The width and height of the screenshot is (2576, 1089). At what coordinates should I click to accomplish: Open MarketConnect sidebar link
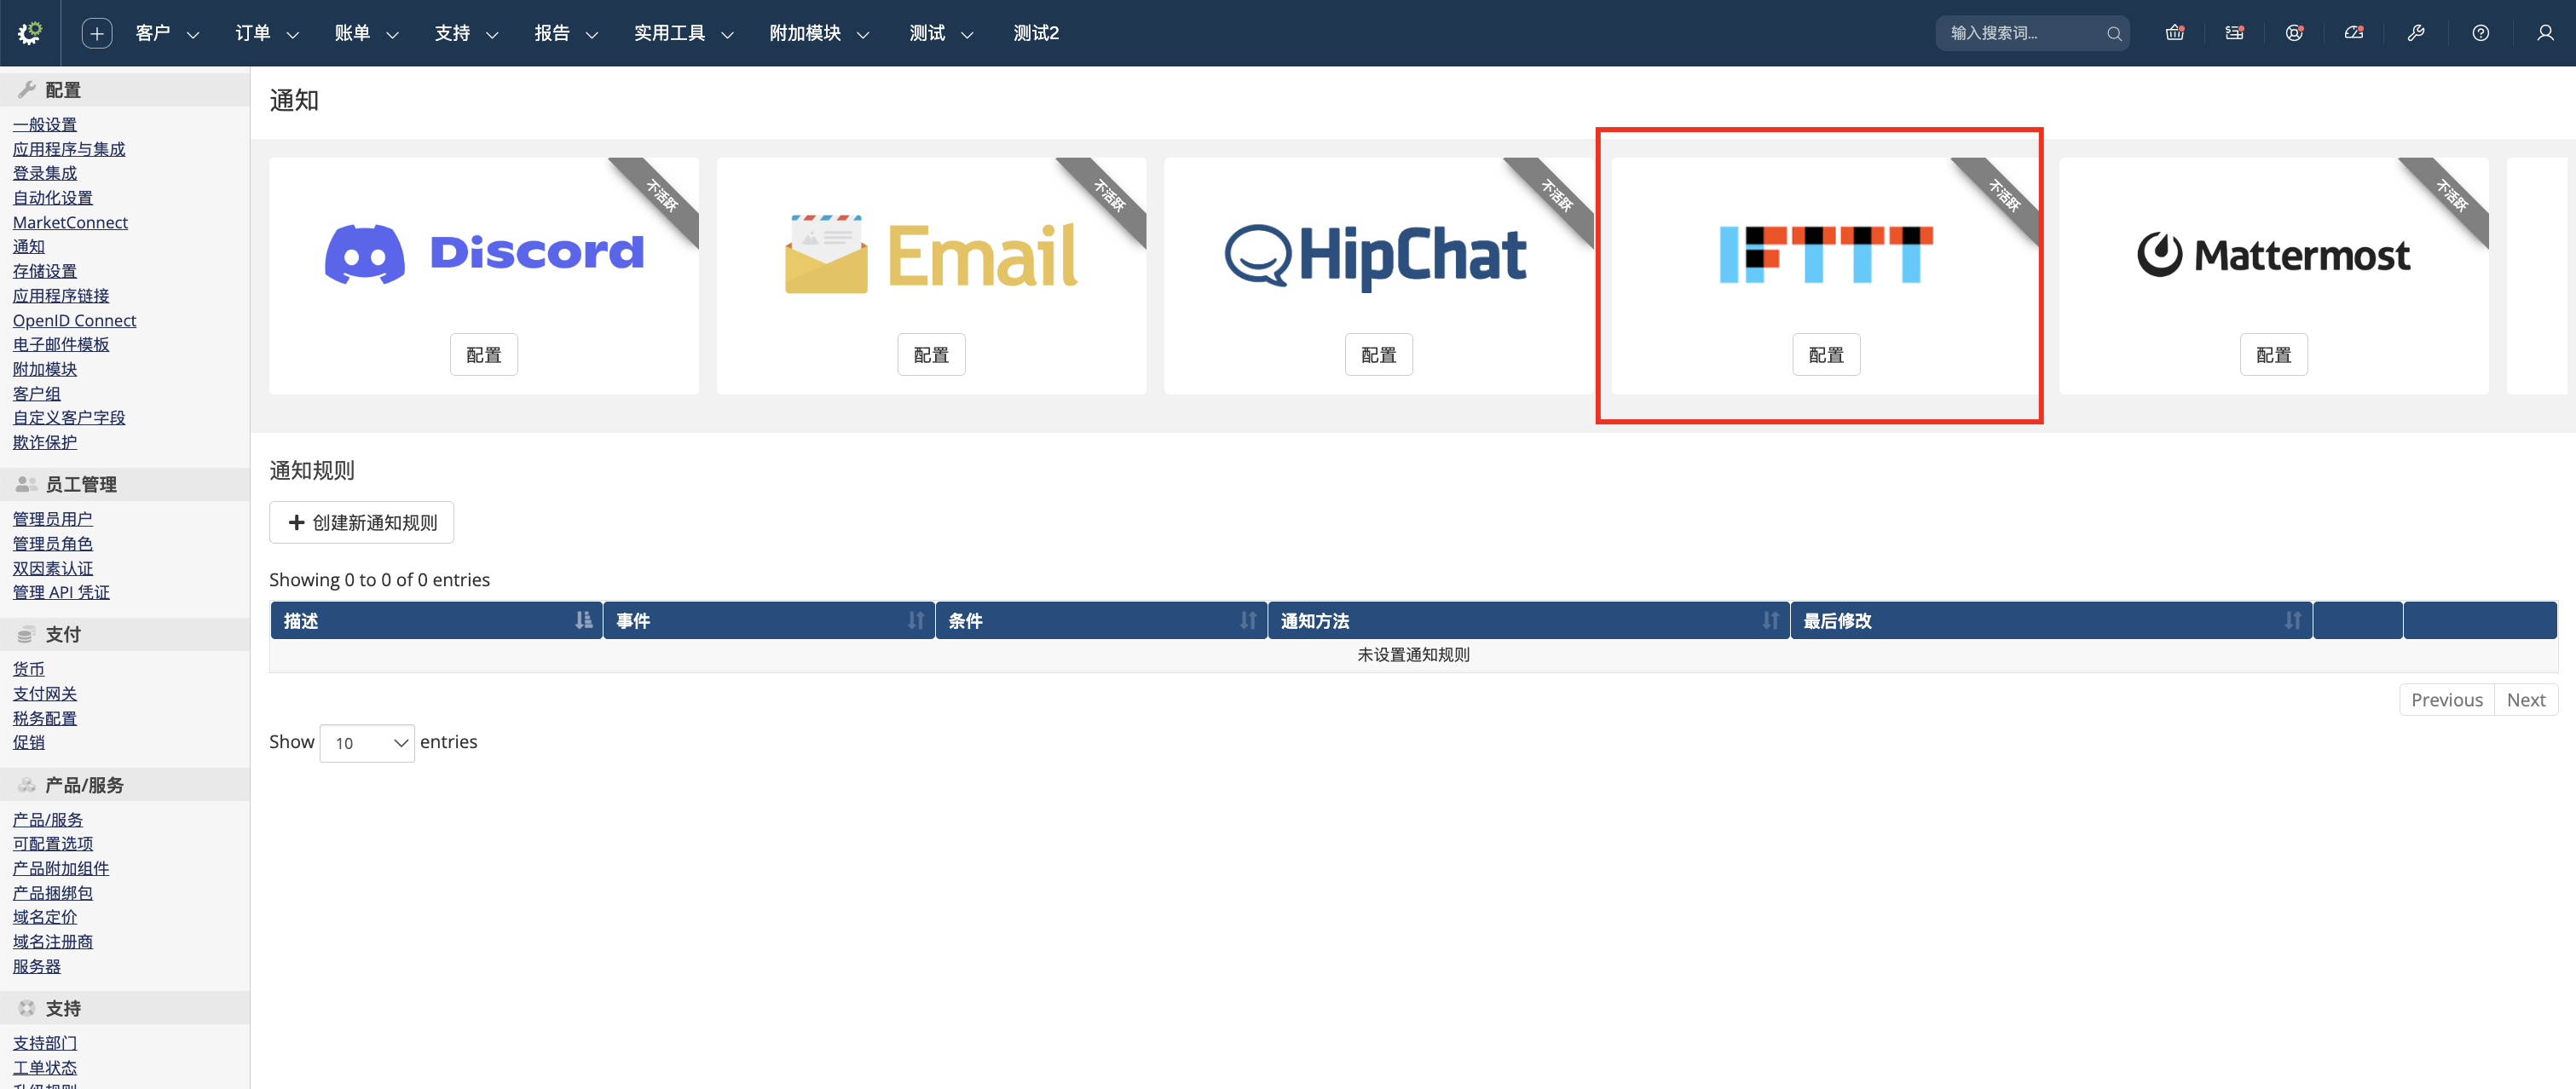coord(70,222)
